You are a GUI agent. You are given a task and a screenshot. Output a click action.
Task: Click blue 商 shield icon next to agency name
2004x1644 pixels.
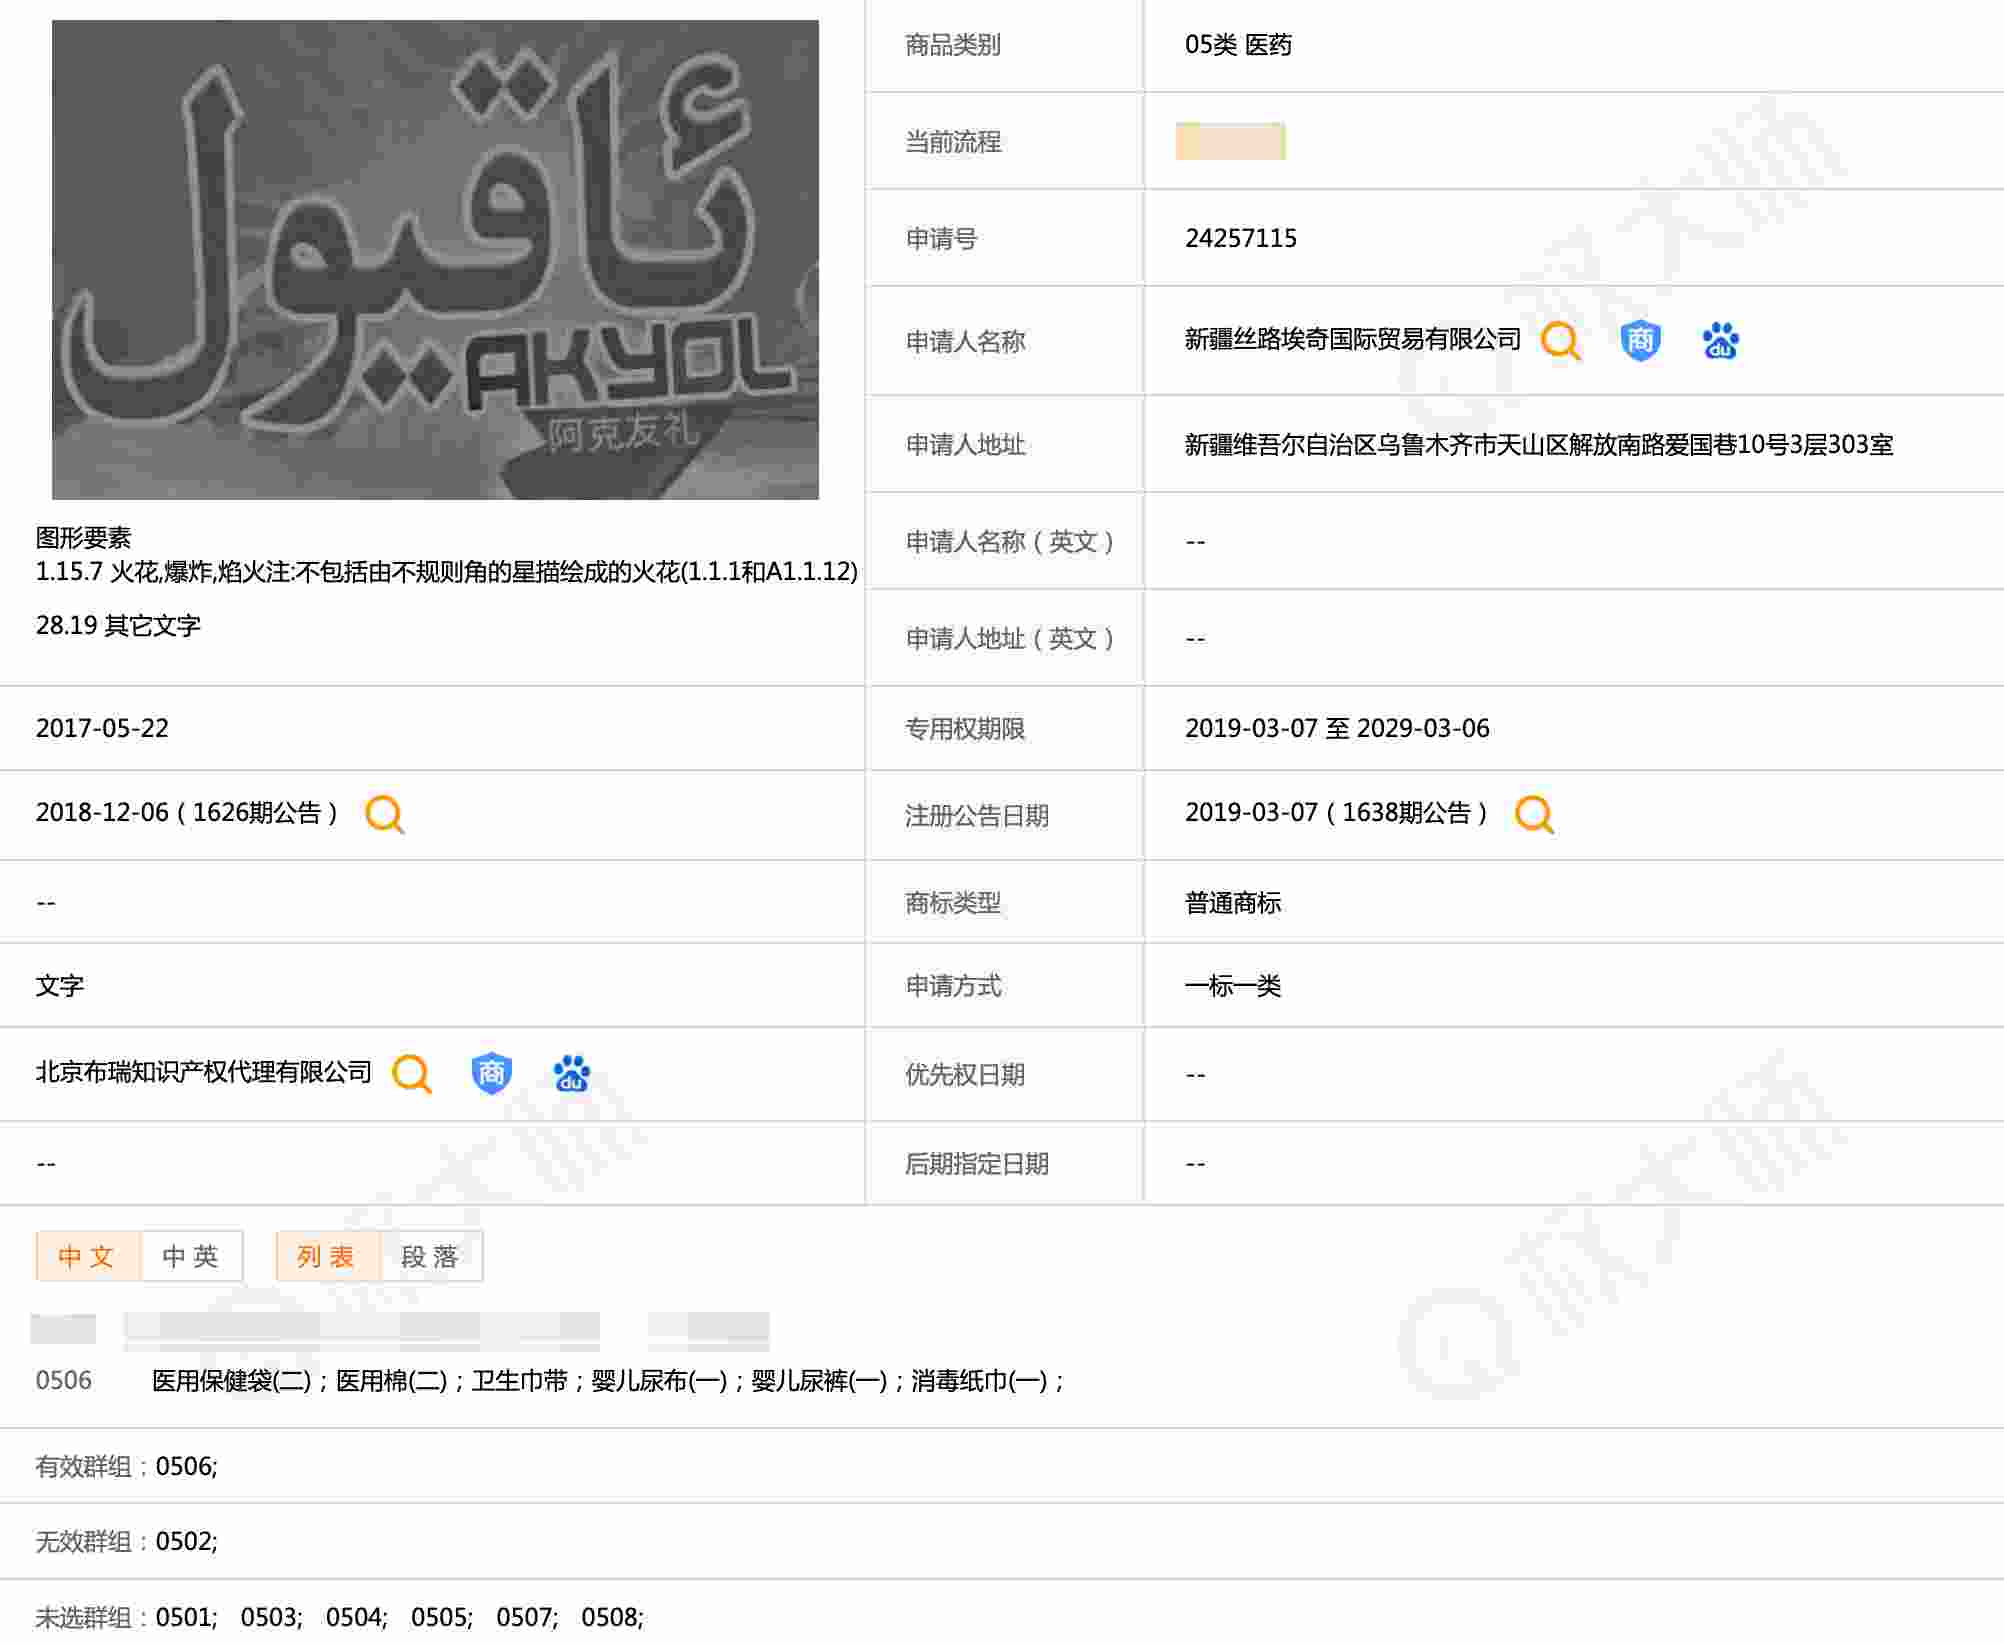point(491,1074)
